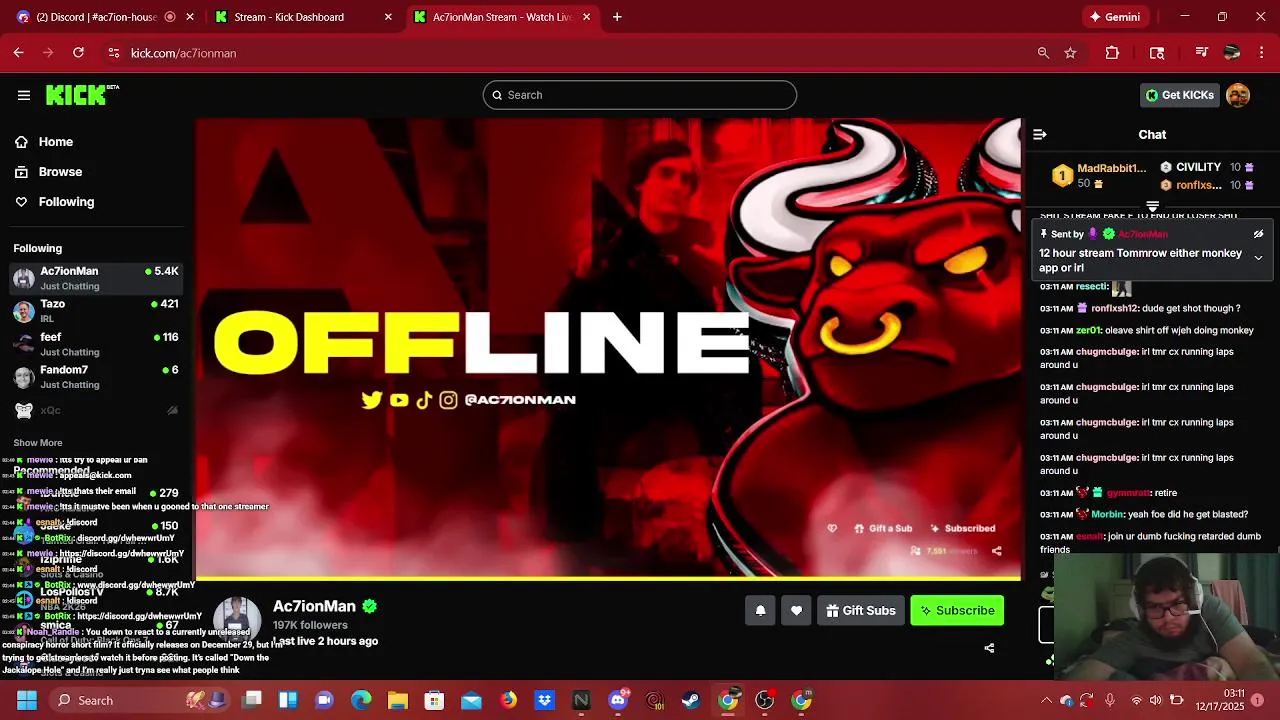Open Discord from taskbar
The height and width of the screenshot is (720, 1280).
pyautogui.click(x=618, y=700)
